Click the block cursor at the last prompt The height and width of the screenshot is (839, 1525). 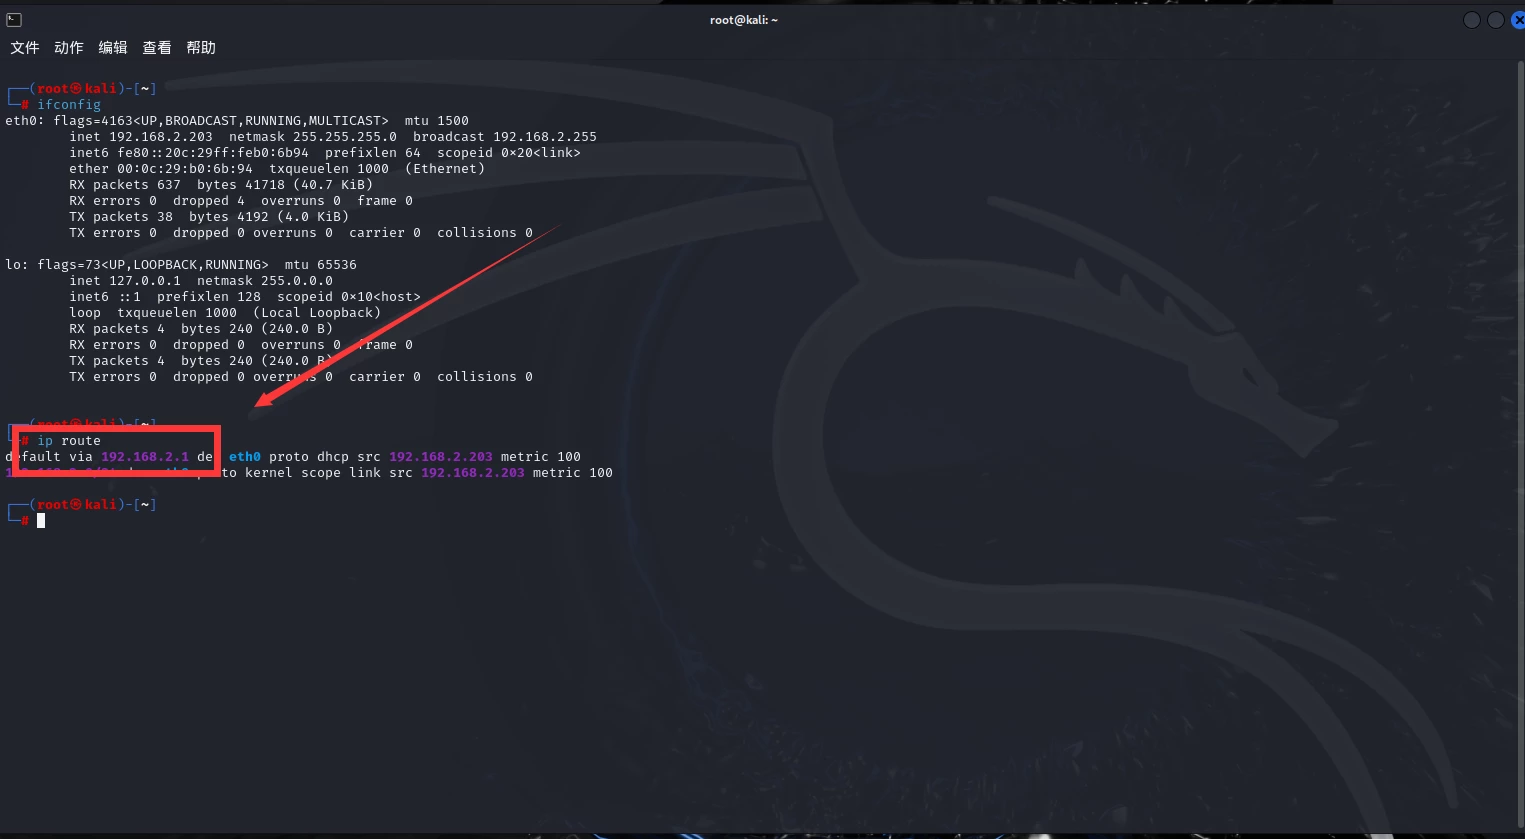[x=41, y=521]
